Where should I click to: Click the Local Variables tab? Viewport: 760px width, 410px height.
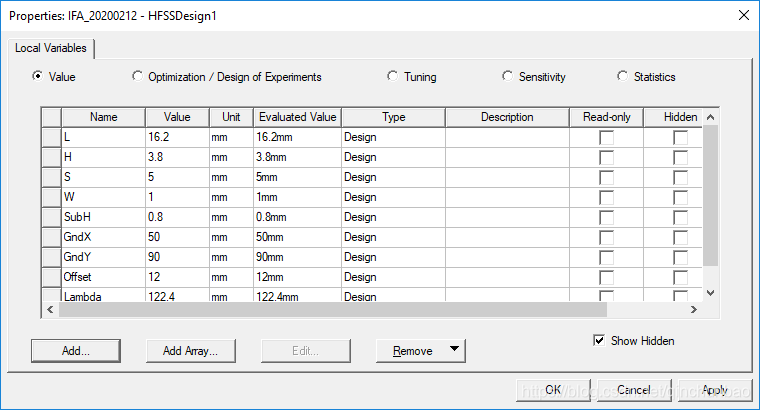pos(51,48)
